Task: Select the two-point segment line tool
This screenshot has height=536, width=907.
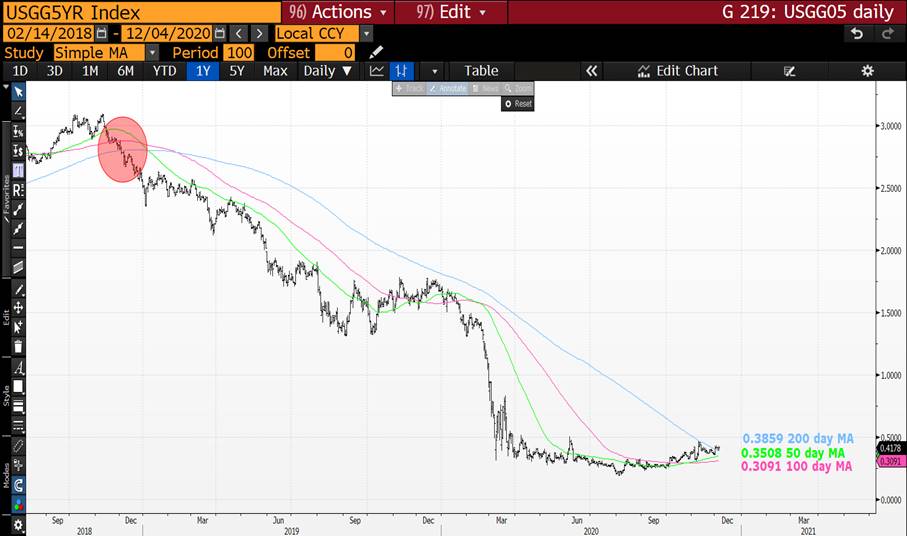Action: tap(18, 209)
